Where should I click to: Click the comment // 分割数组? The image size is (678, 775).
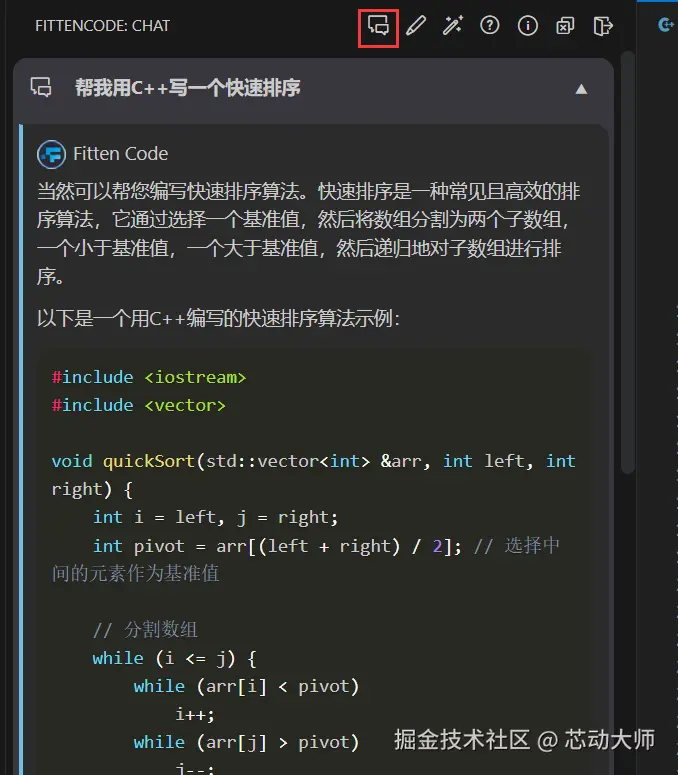coord(145,630)
